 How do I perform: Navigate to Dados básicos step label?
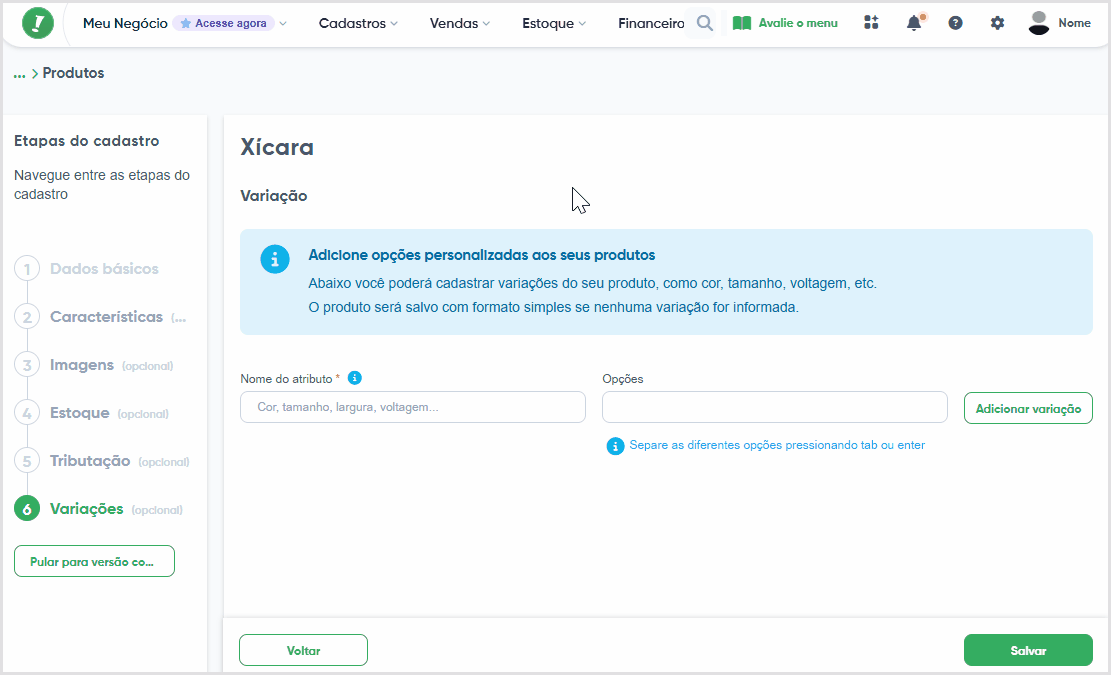(104, 269)
